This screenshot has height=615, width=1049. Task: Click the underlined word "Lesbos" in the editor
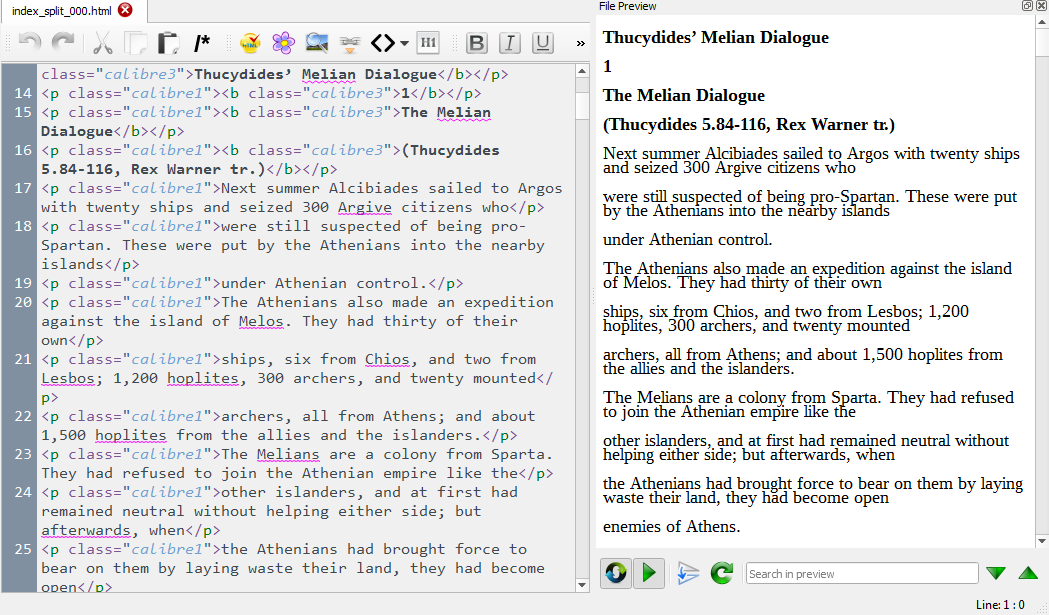(68, 378)
